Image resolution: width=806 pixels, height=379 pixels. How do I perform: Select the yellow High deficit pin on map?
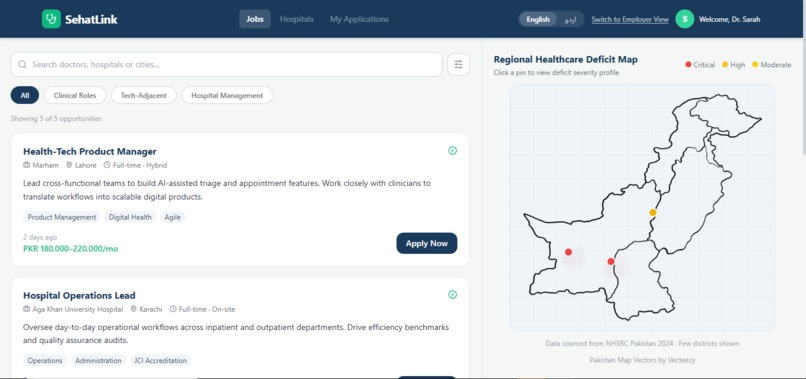653,212
